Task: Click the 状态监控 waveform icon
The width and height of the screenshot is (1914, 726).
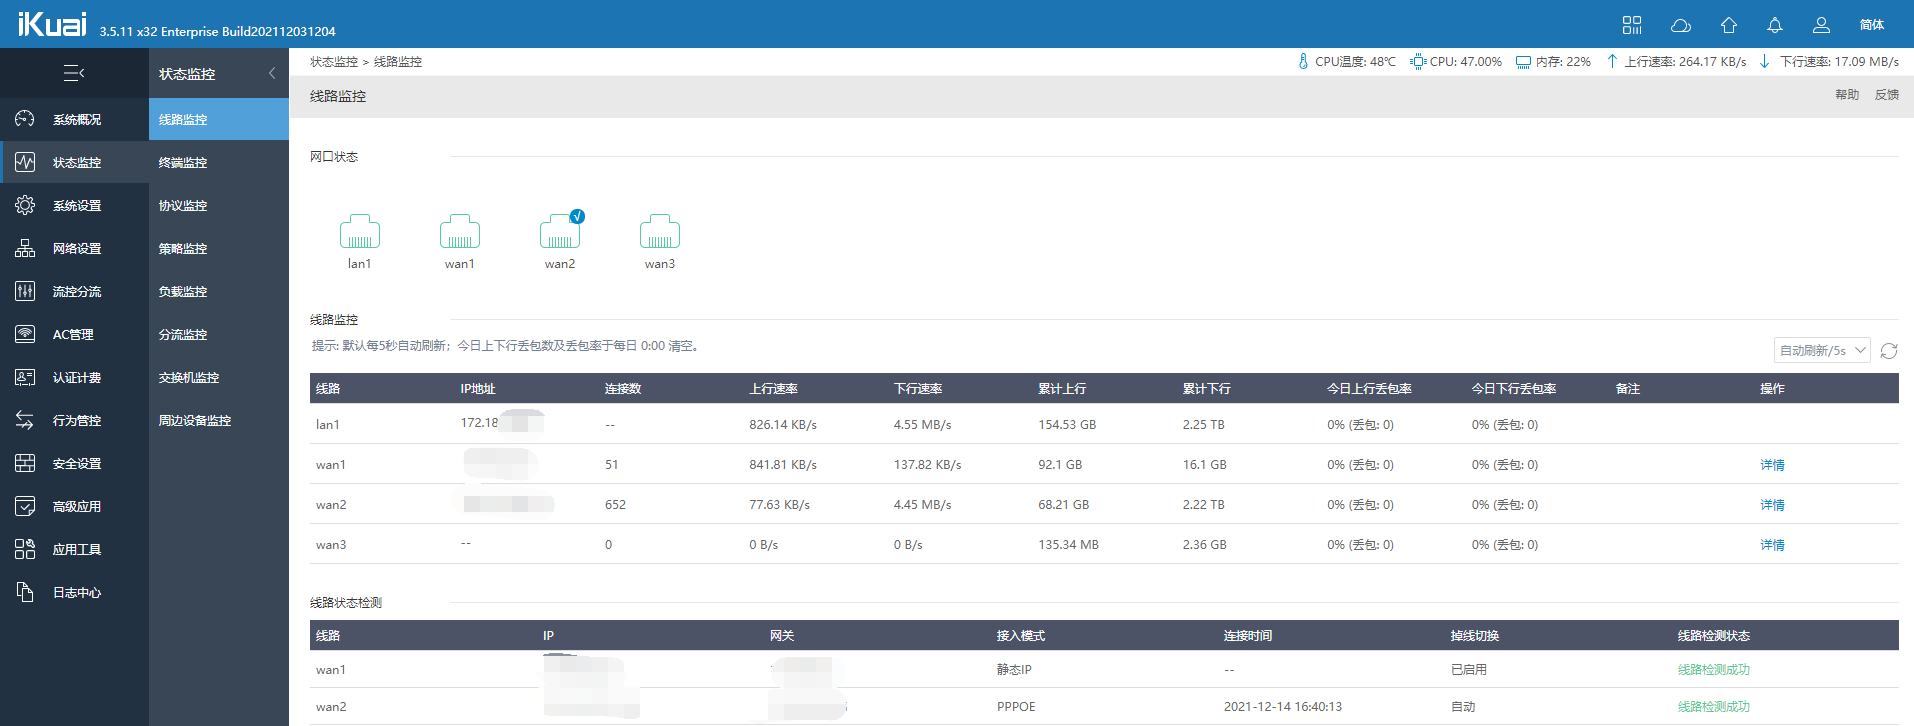Action: point(25,162)
